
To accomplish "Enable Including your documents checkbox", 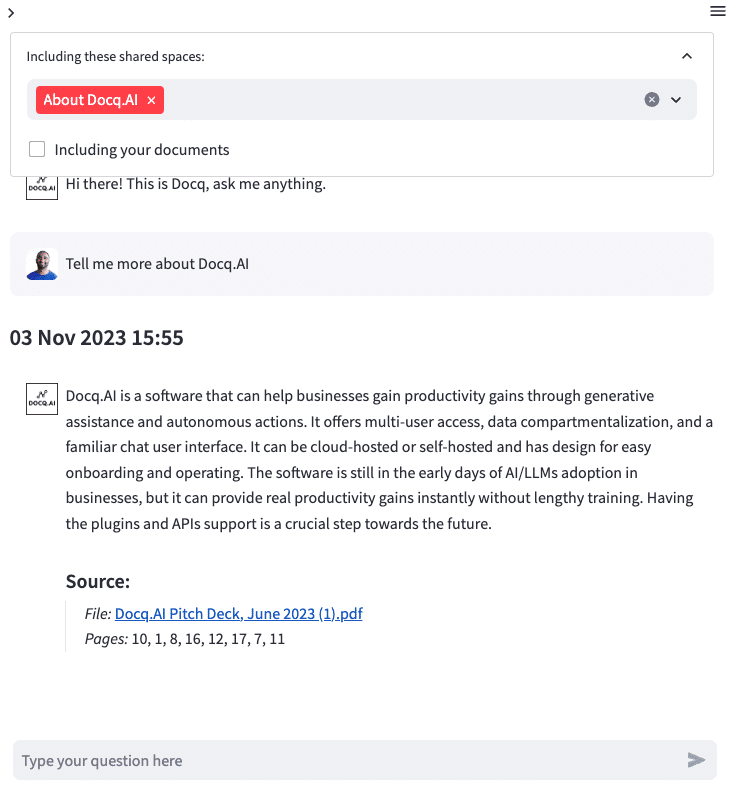I will point(37,150).
